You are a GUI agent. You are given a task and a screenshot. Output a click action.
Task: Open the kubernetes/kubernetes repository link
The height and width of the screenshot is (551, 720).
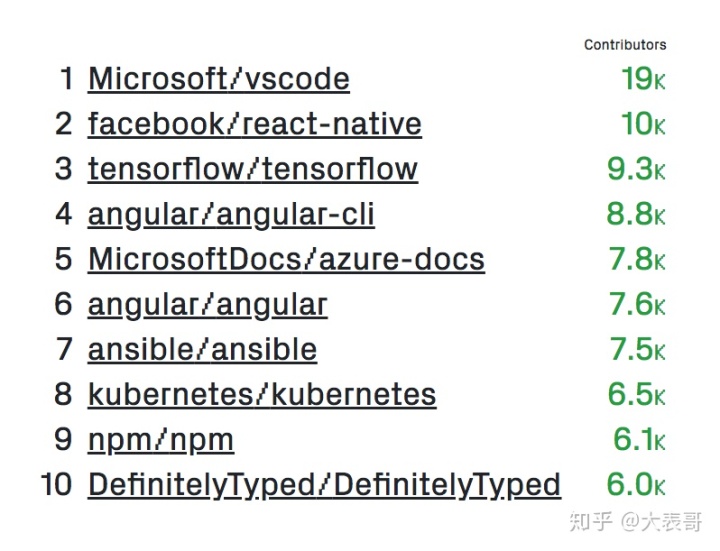[x=262, y=394]
